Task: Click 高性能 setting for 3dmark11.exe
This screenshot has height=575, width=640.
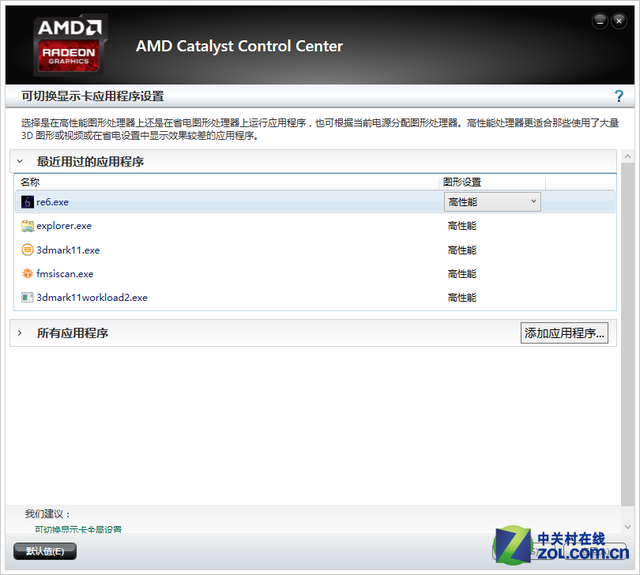Action: [x=462, y=250]
